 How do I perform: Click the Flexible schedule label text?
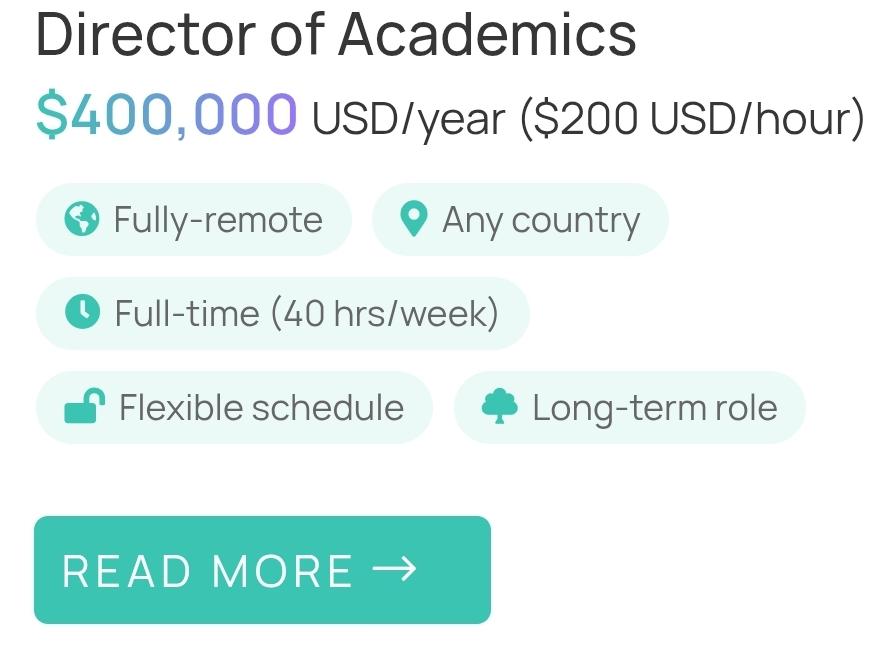[x=262, y=407]
